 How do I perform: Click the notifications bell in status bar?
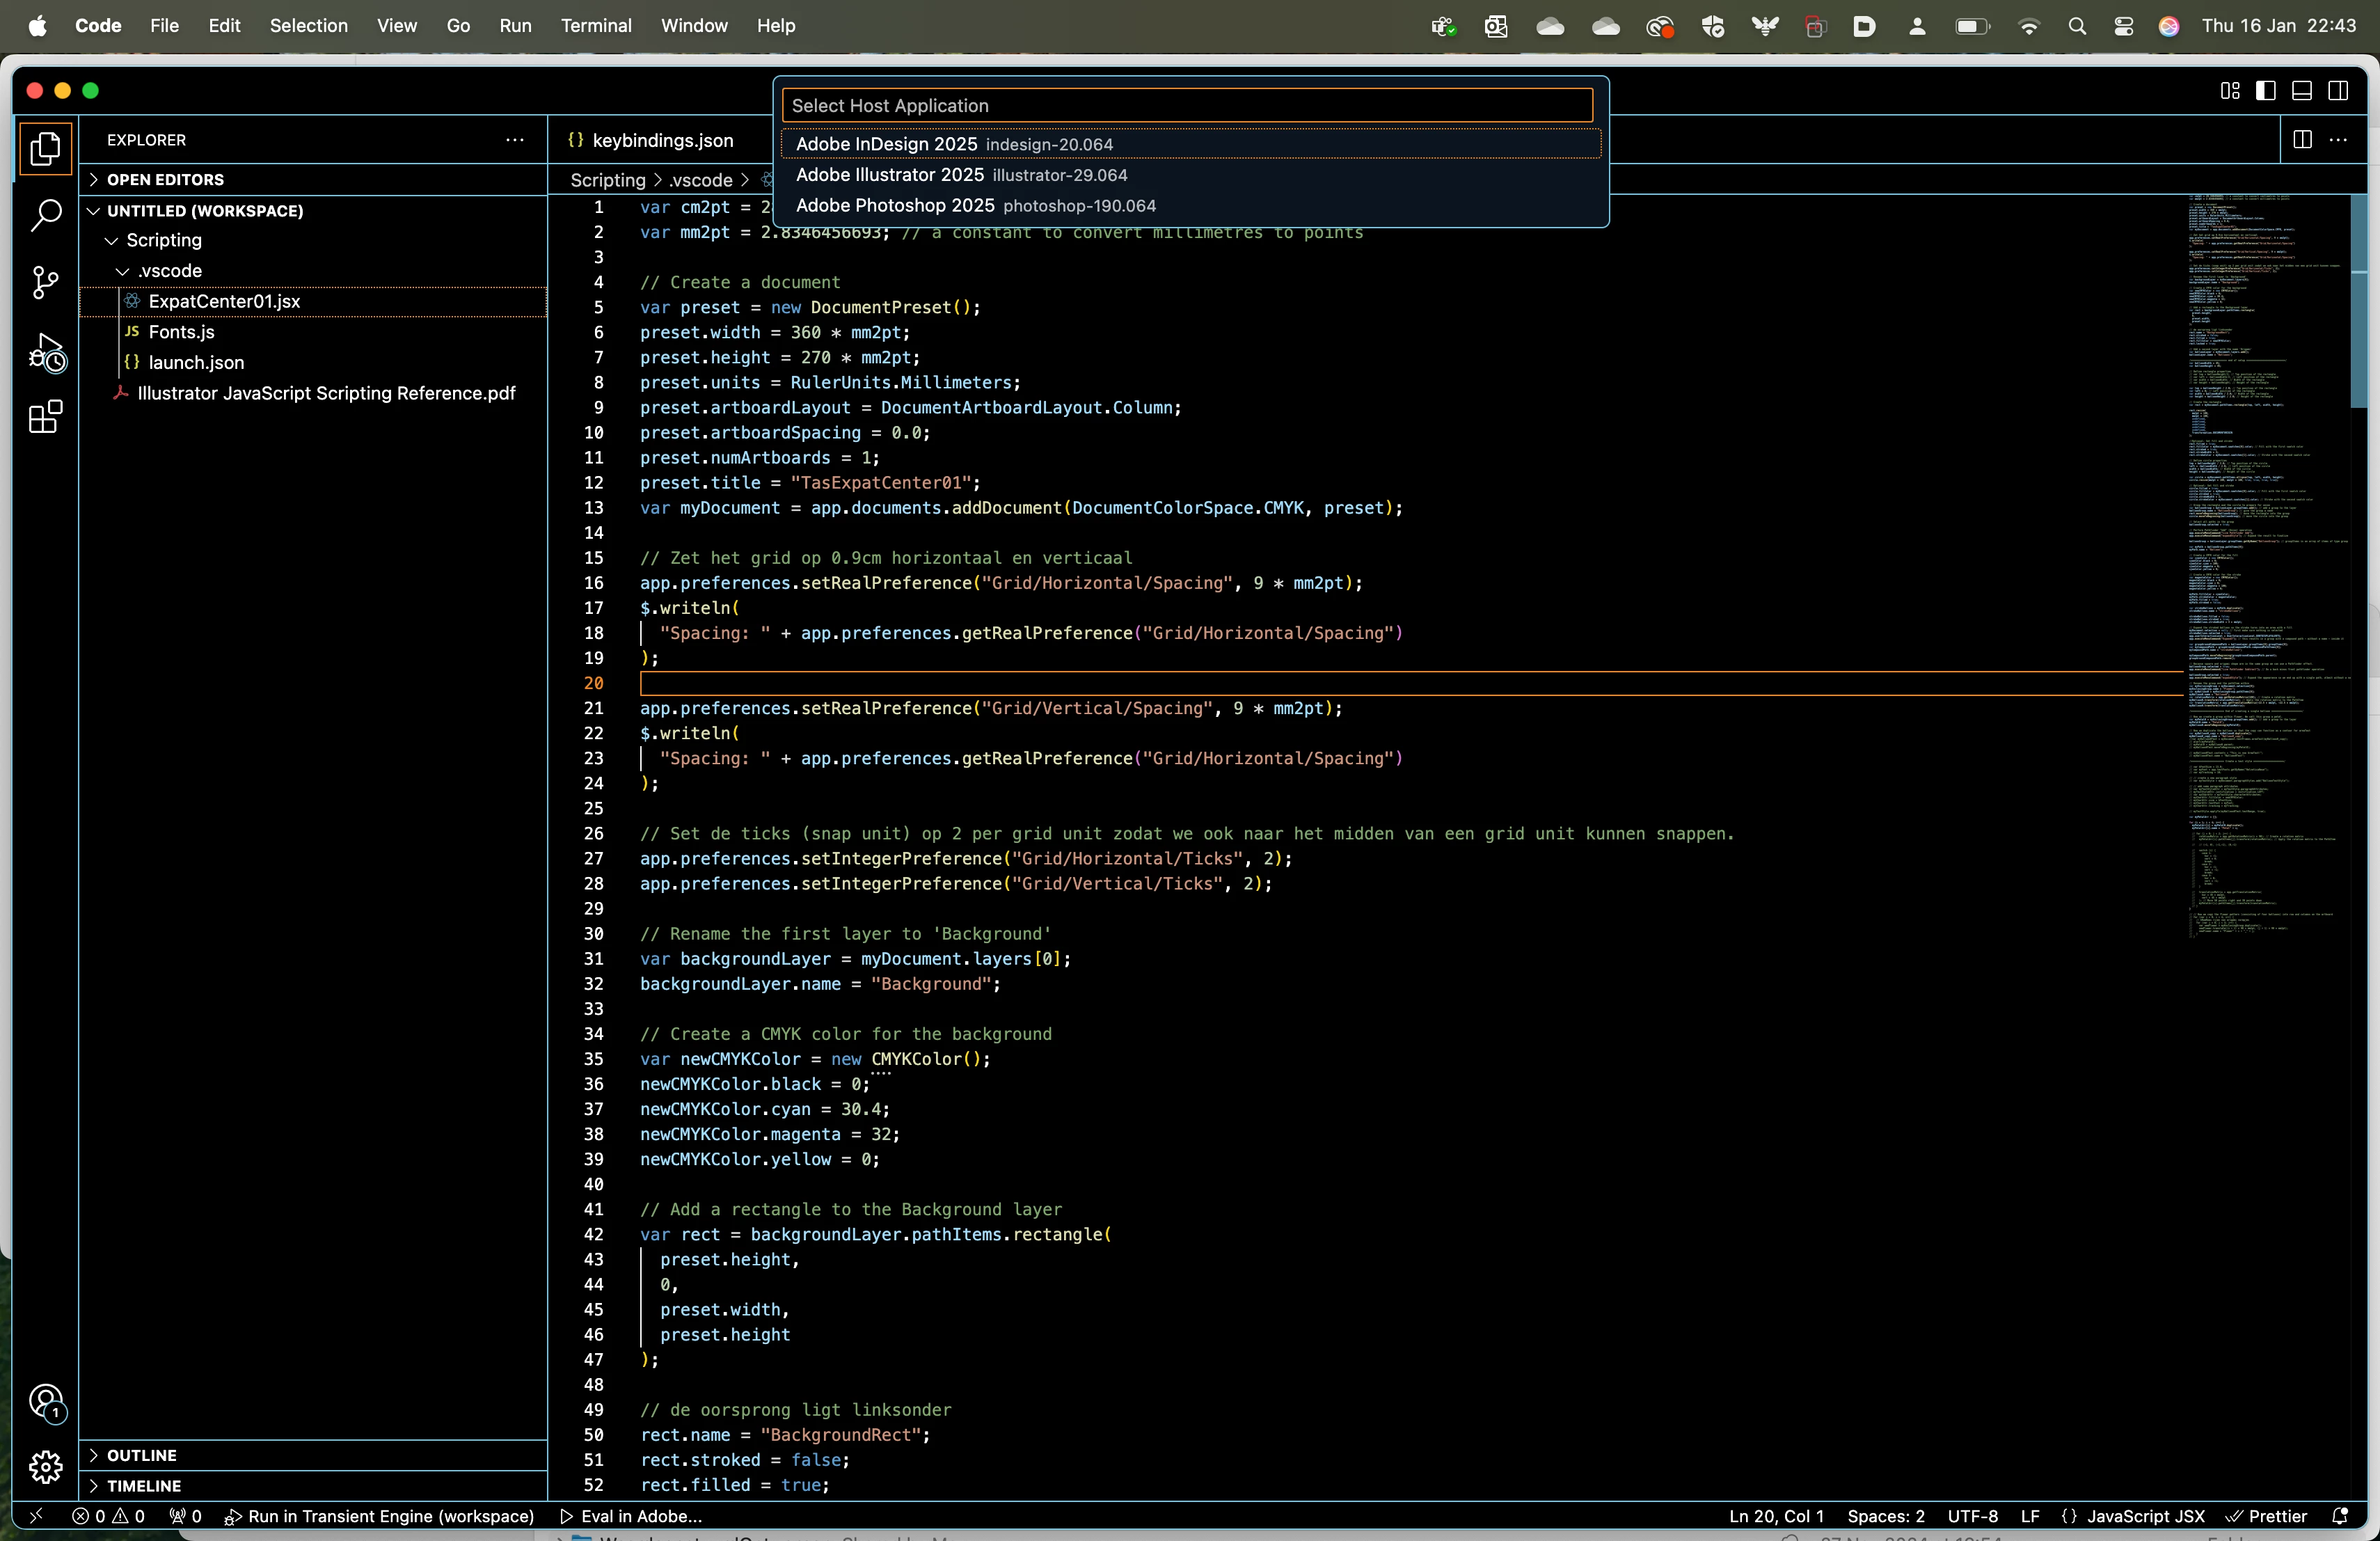pyautogui.click(x=2340, y=1516)
